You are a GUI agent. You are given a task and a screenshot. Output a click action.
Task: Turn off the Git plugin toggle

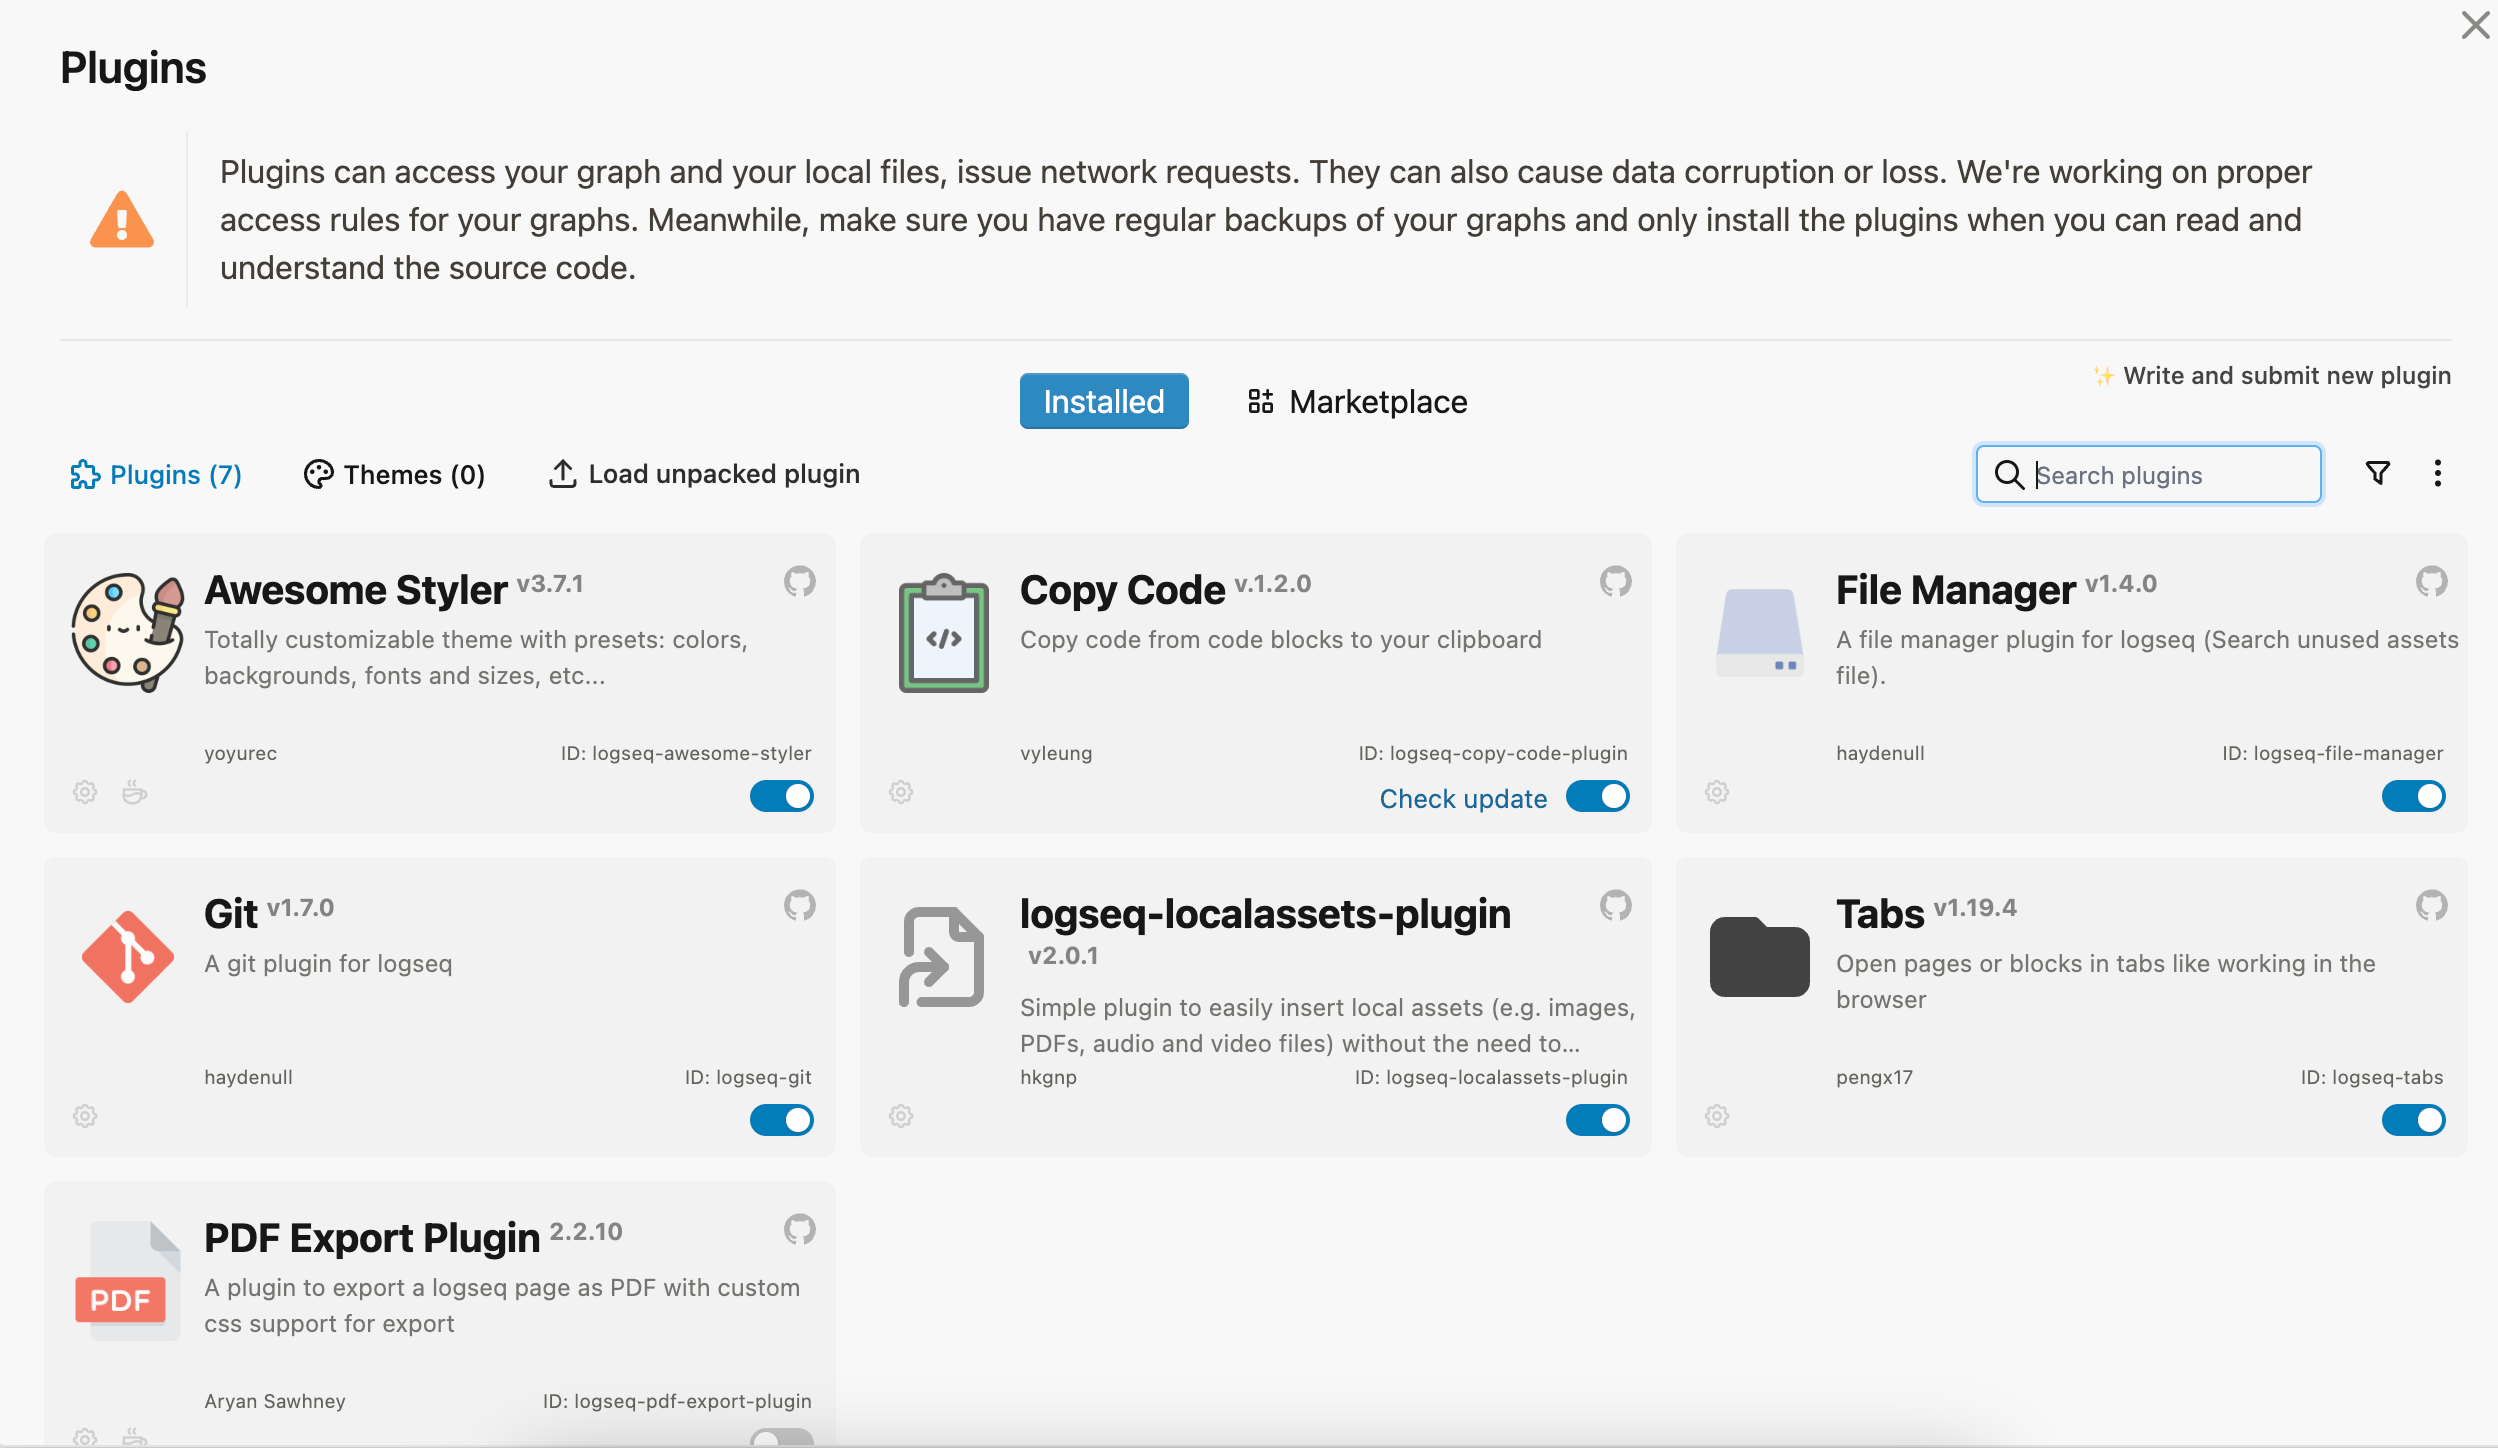[x=782, y=1120]
